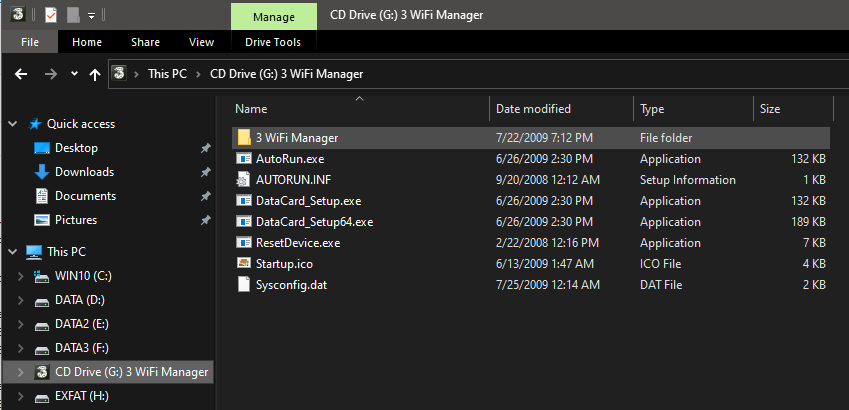Click the New folder icon in title bar
Screen dimensions: 849x410
pyautogui.click(x=73, y=15)
